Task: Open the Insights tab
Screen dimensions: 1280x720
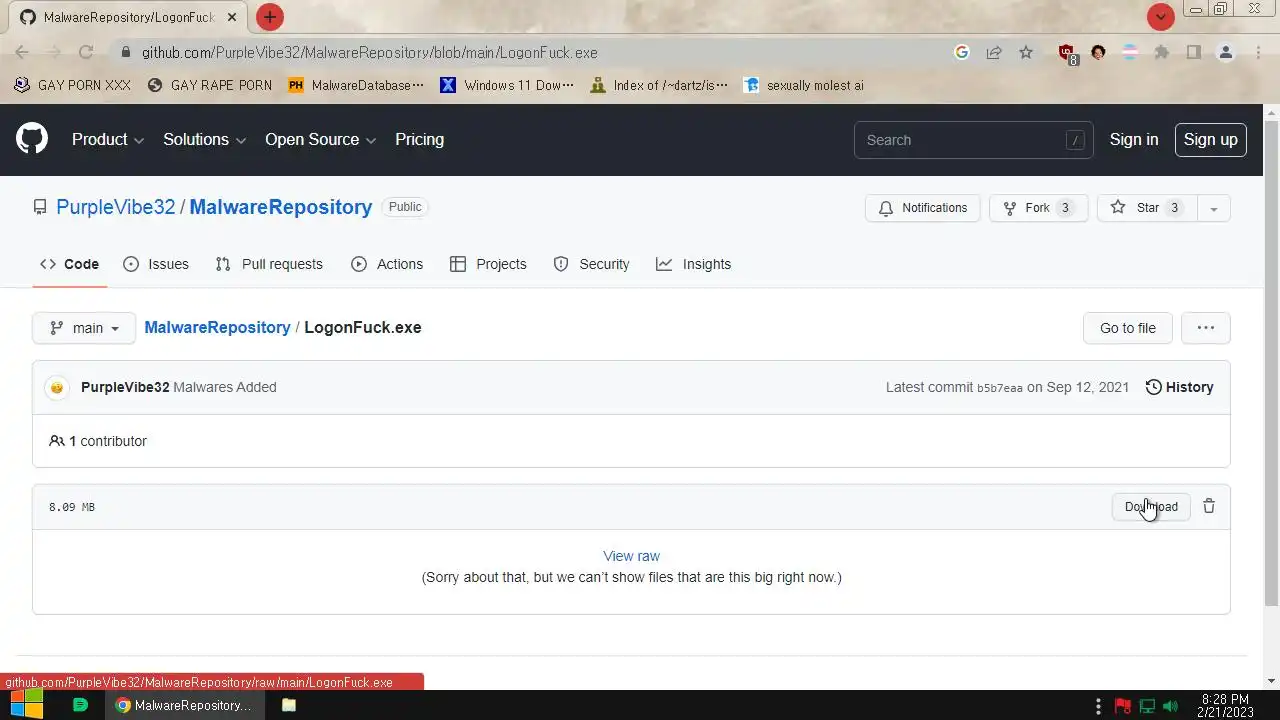Action: 693,264
